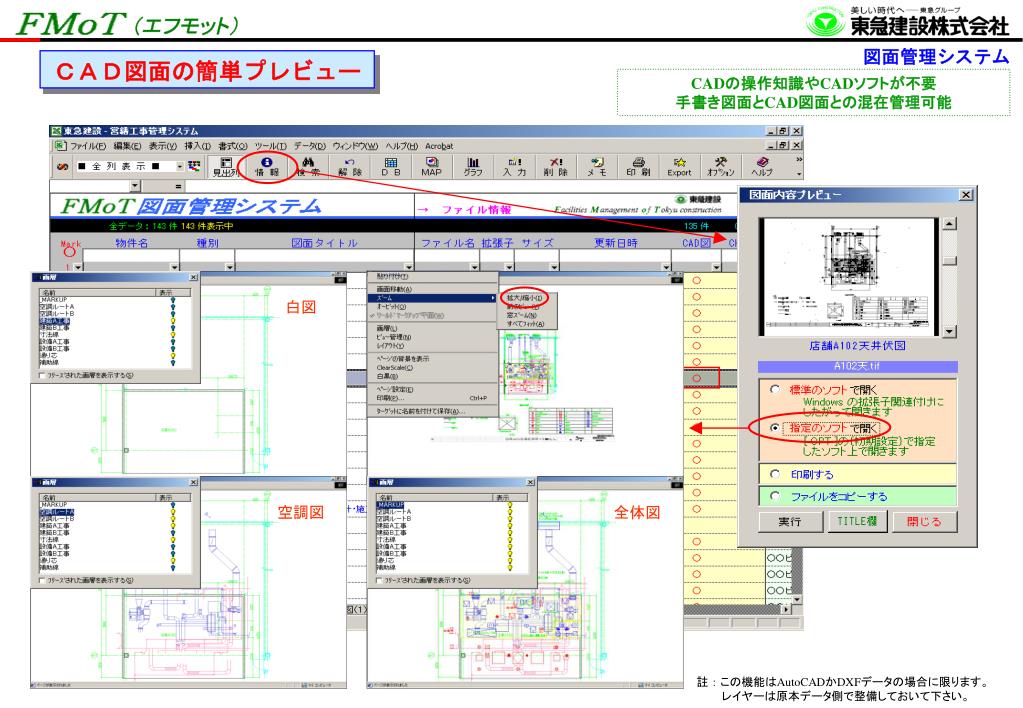The width and height of the screenshot is (1023, 708).
Task: Click the toolbar overflow chevron after ヘルプ
Action: [x=799, y=160]
